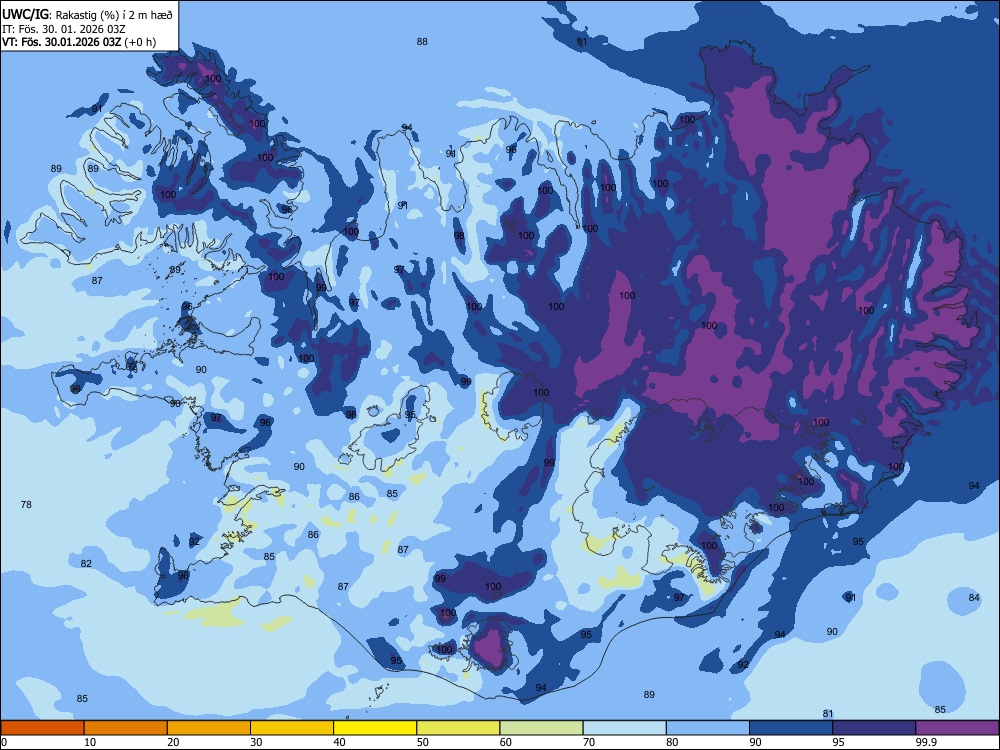Image resolution: width=1000 pixels, height=750 pixels.
Task: Click the '10' legend scale label
Action: tap(90, 742)
